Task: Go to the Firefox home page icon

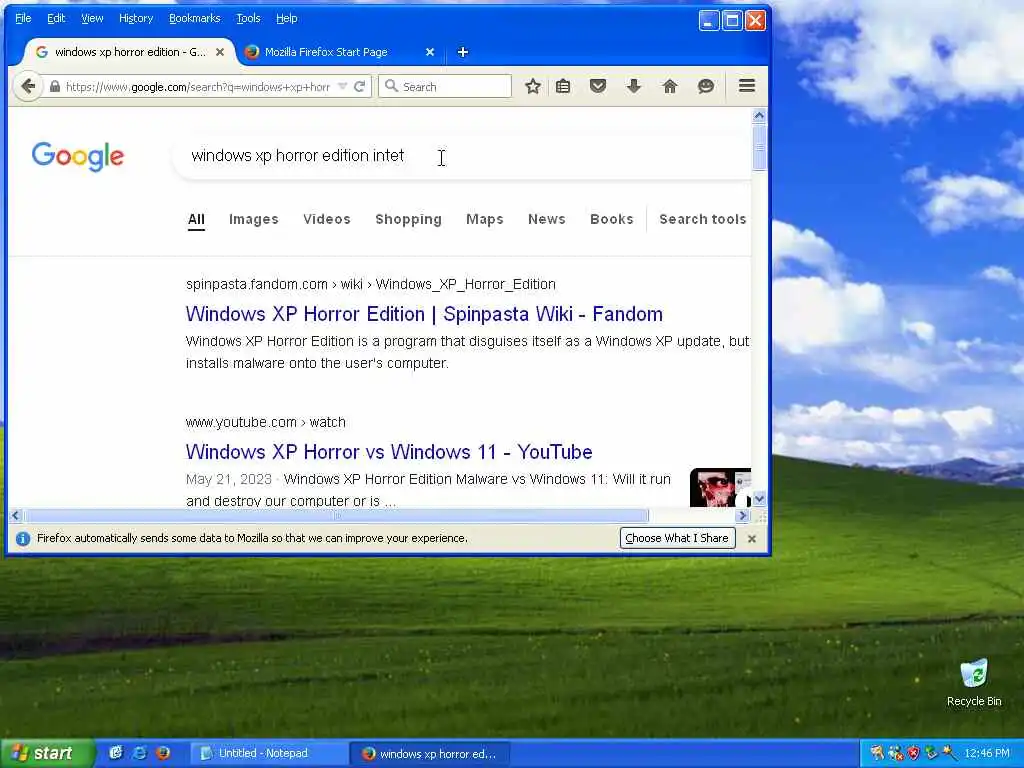Action: coord(669,86)
